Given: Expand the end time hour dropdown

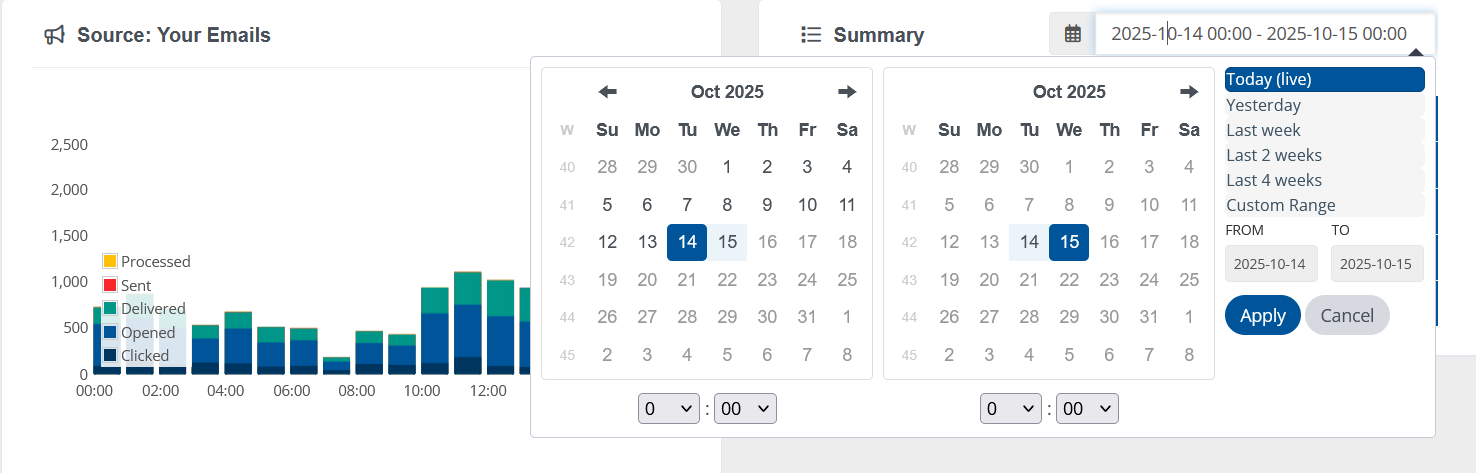Looking at the screenshot, I should [x=1011, y=408].
